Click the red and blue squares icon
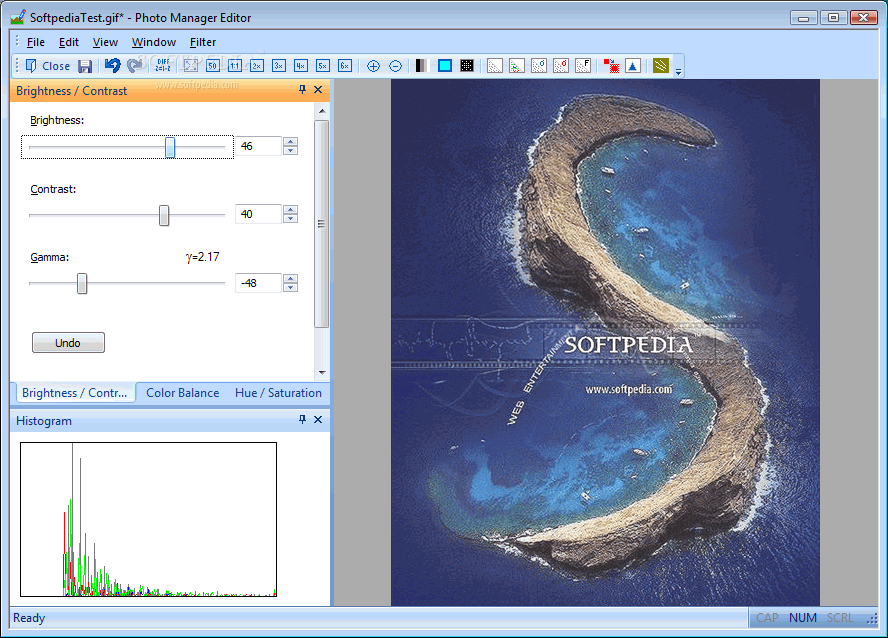 click(x=611, y=66)
